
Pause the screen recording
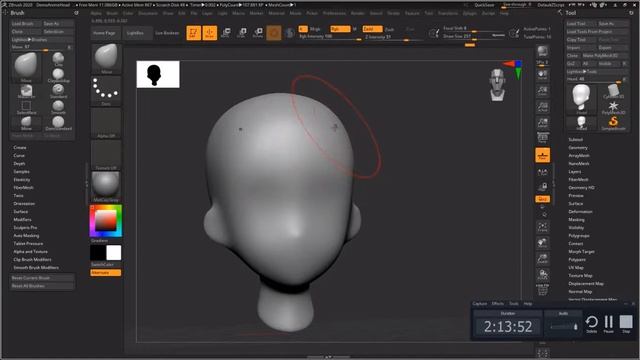pos(609,323)
